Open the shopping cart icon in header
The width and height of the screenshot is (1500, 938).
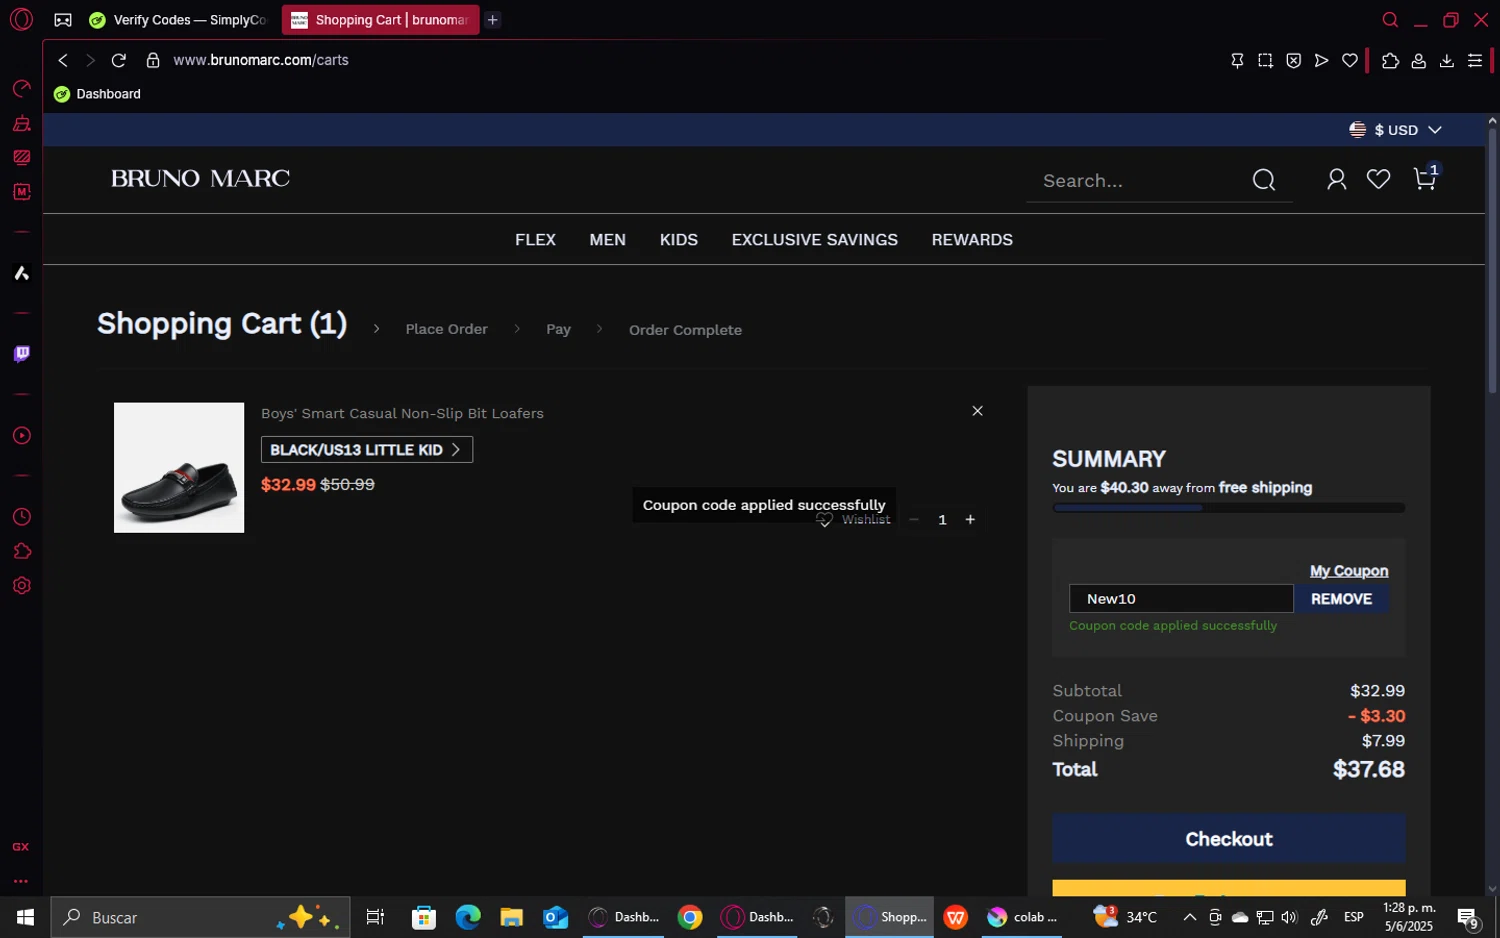[1425, 179]
